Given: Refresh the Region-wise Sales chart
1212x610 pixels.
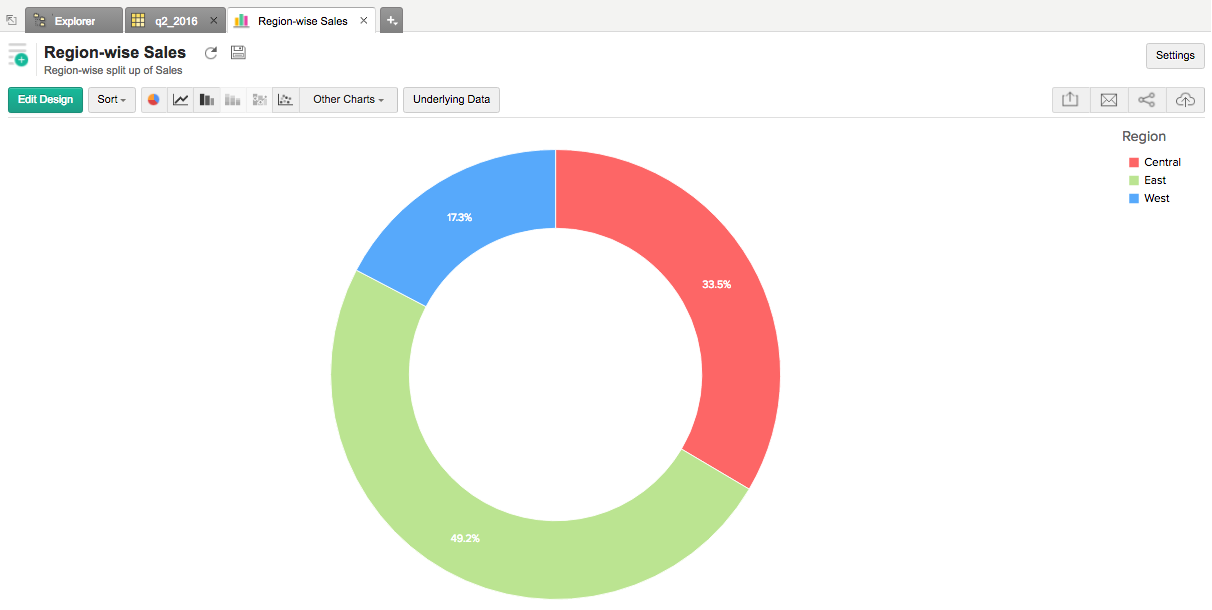Looking at the screenshot, I should point(211,53).
